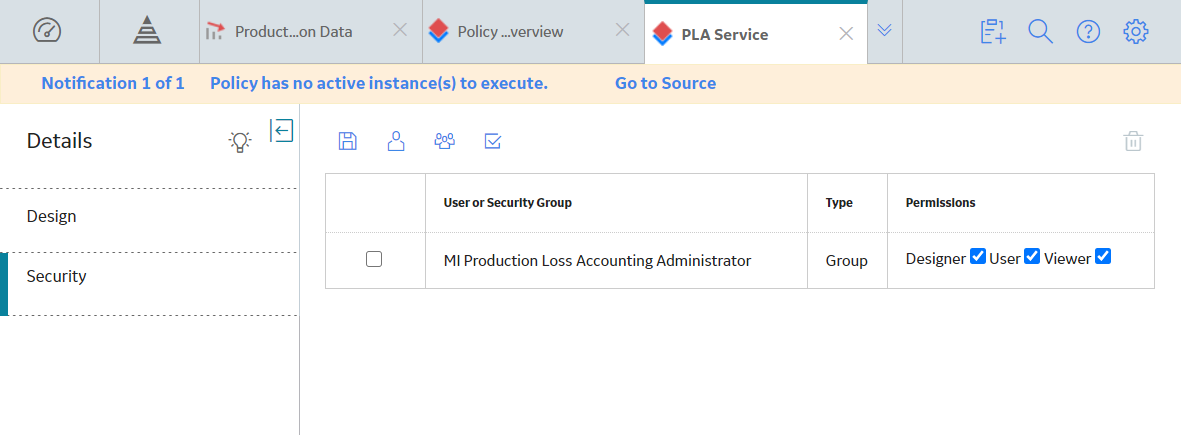Expand the tab overflow double-chevron
This screenshot has width=1181, height=435.
point(884,30)
